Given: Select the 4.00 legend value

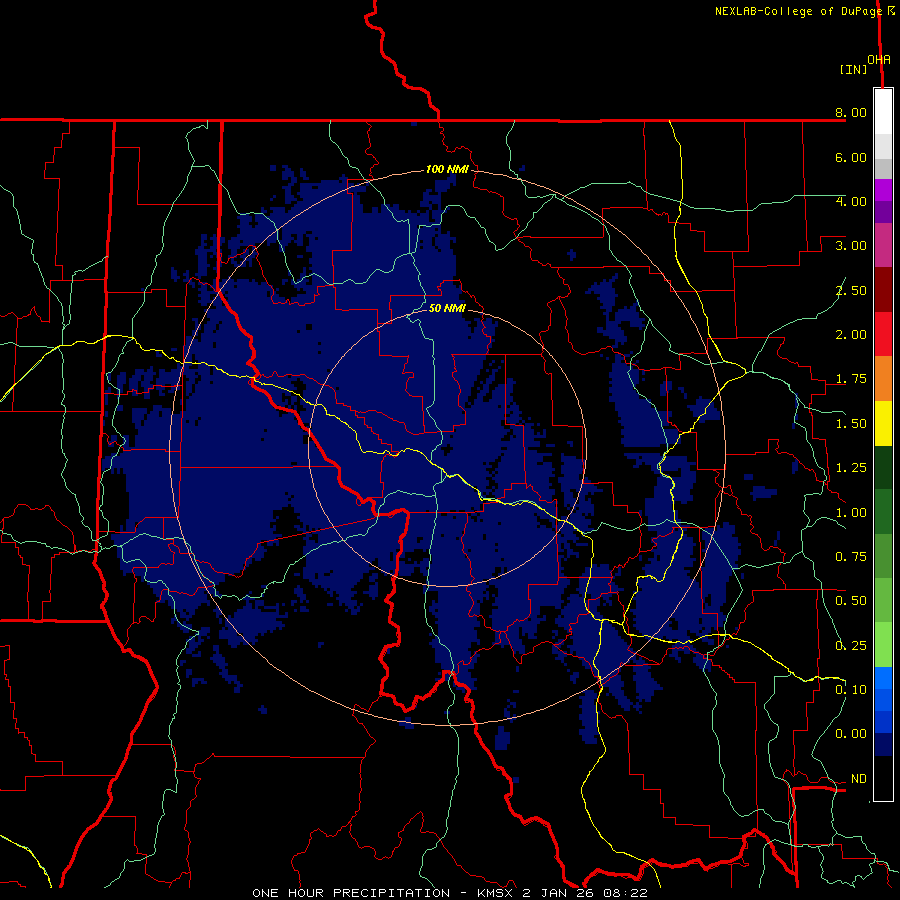Looking at the screenshot, I should pyautogui.click(x=851, y=201).
